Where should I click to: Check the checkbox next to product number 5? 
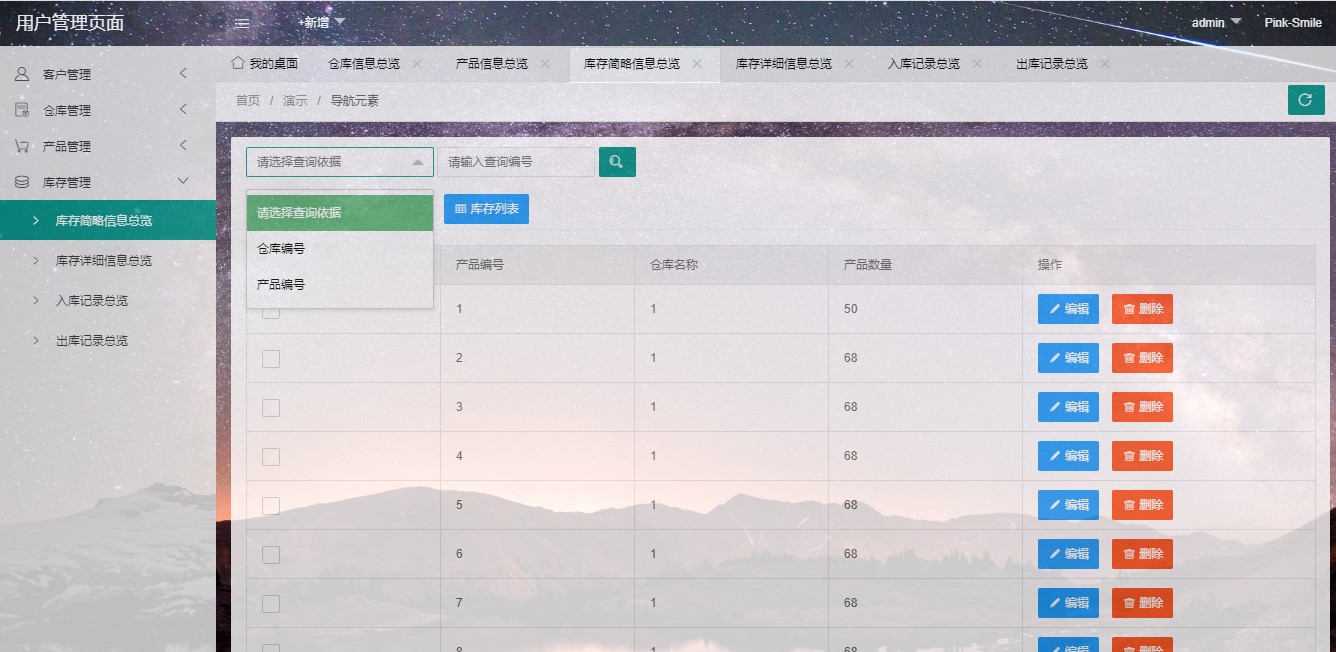[x=270, y=505]
